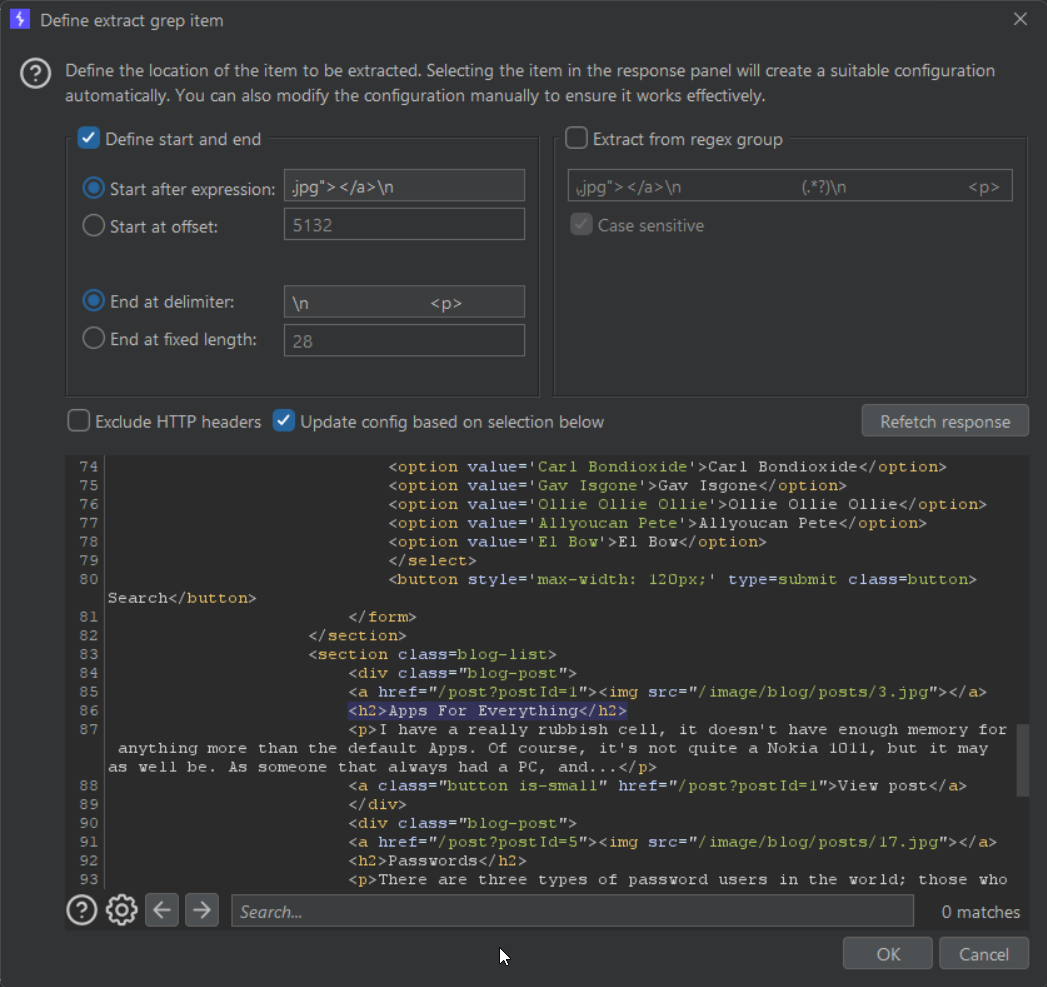Uncheck Update config based on selection below
1047x987 pixels.
(x=284, y=421)
